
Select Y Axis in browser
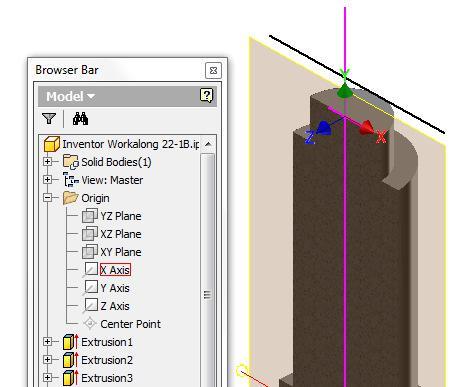[x=115, y=288]
